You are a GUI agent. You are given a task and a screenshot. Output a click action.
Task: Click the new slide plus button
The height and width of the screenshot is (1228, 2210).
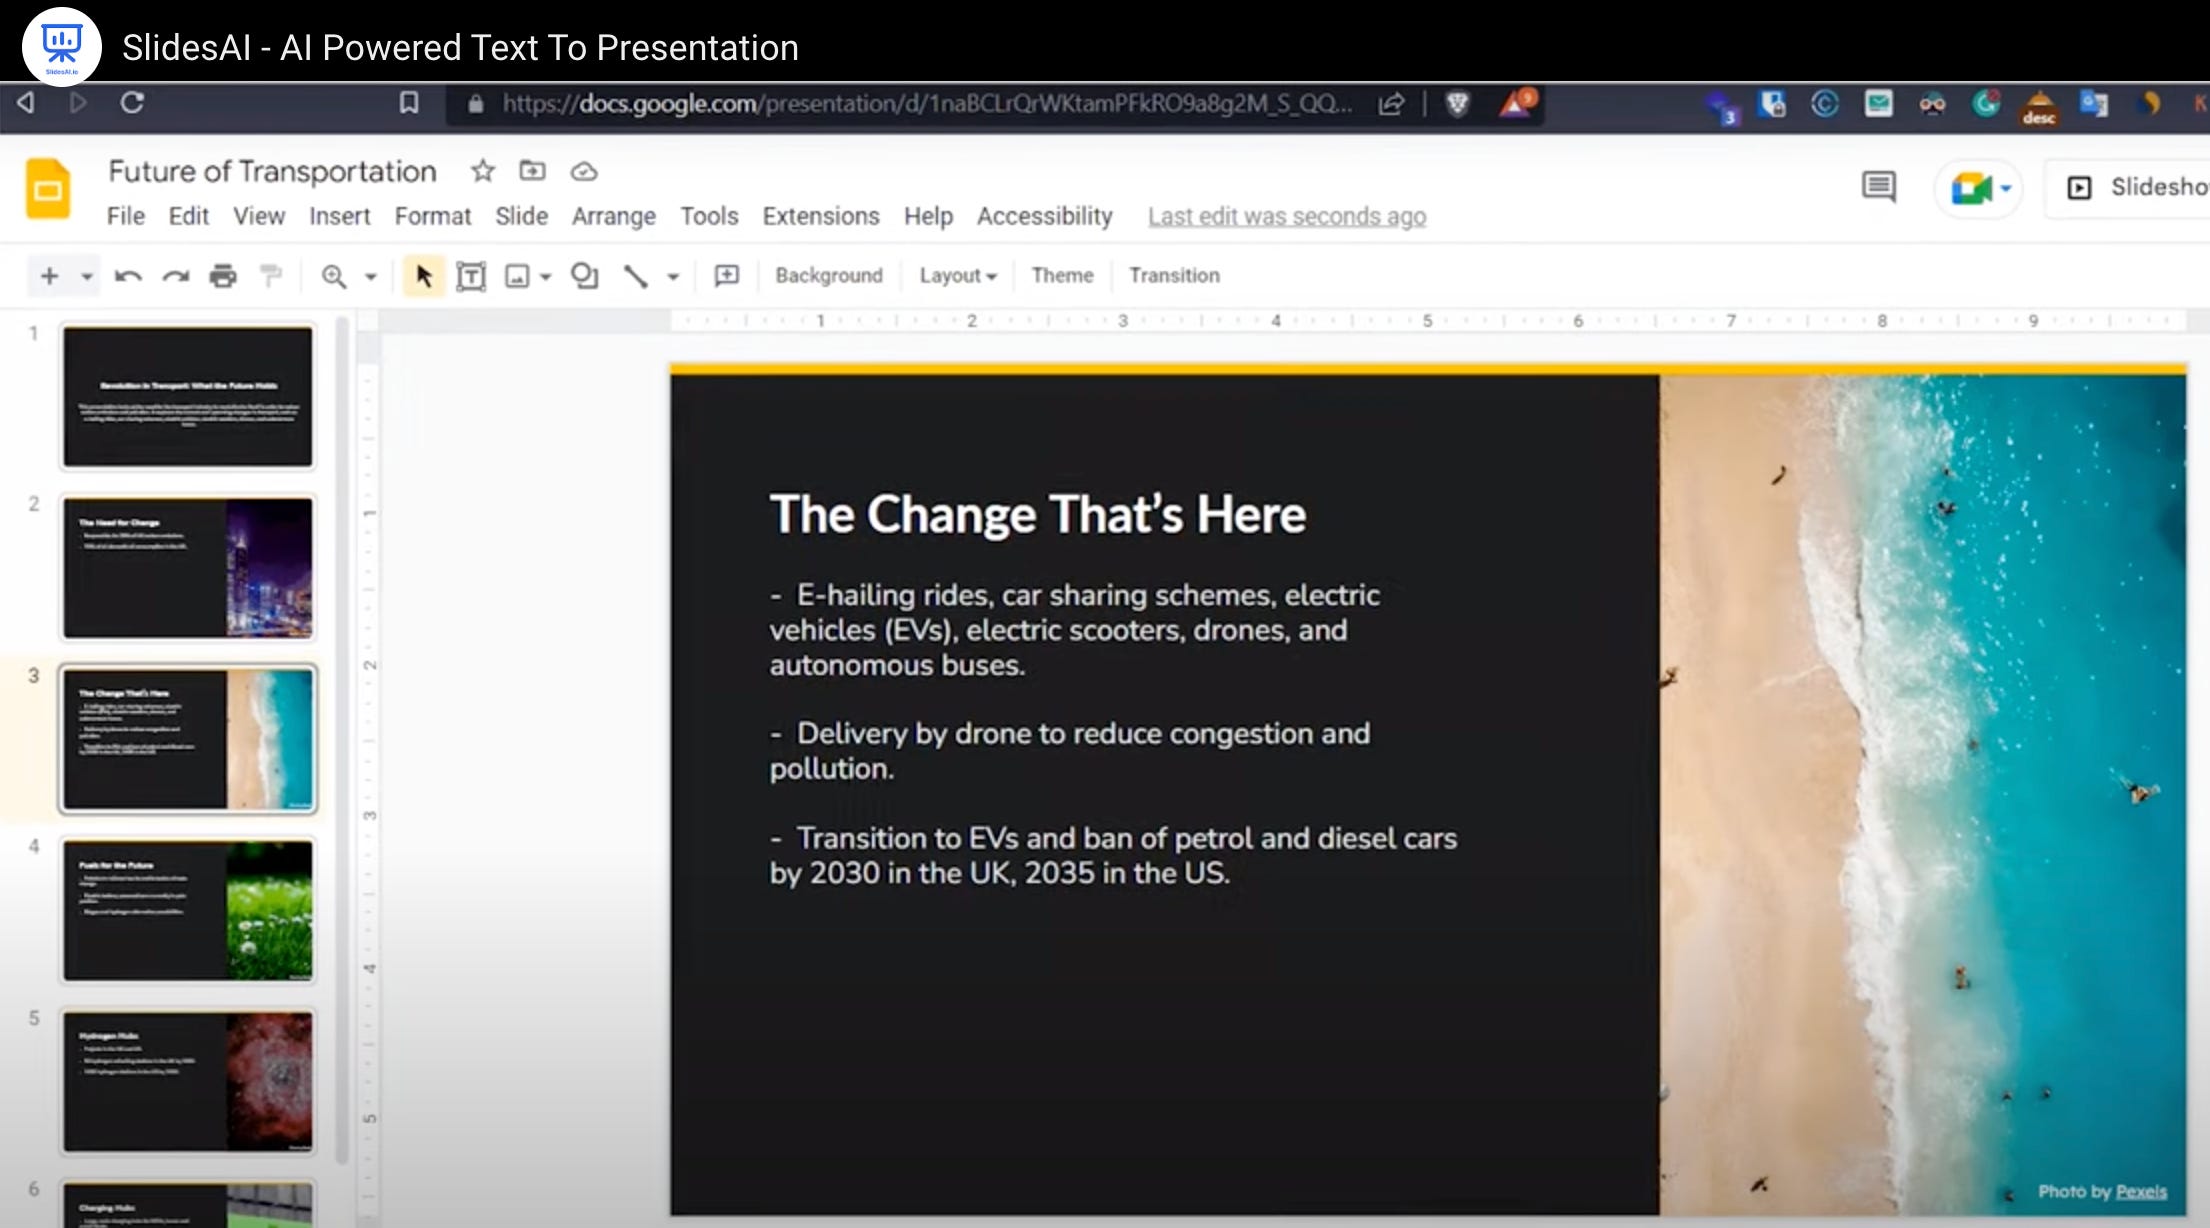click(x=49, y=275)
